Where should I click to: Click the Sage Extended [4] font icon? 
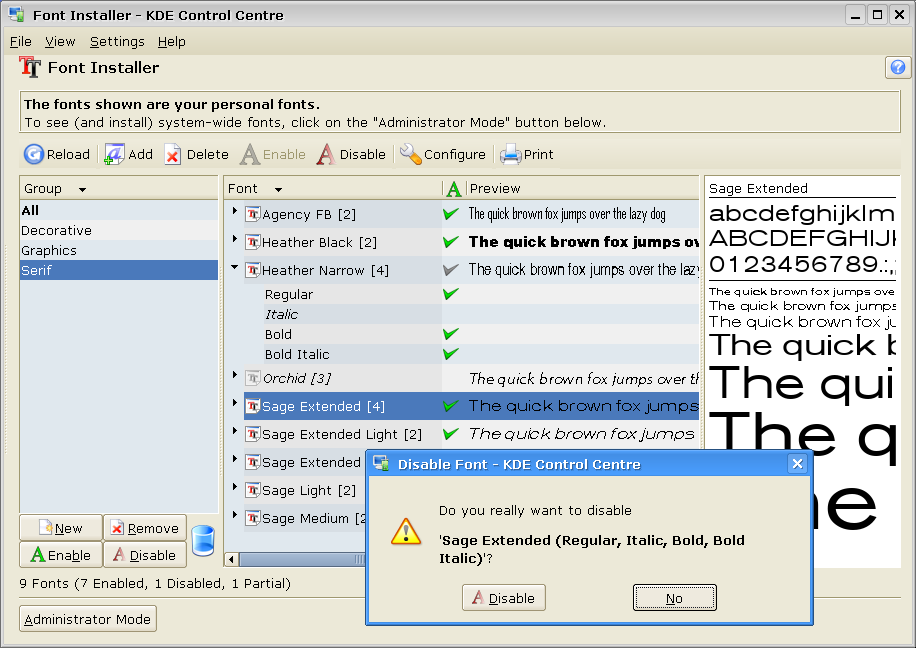pyautogui.click(x=252, y=406)
